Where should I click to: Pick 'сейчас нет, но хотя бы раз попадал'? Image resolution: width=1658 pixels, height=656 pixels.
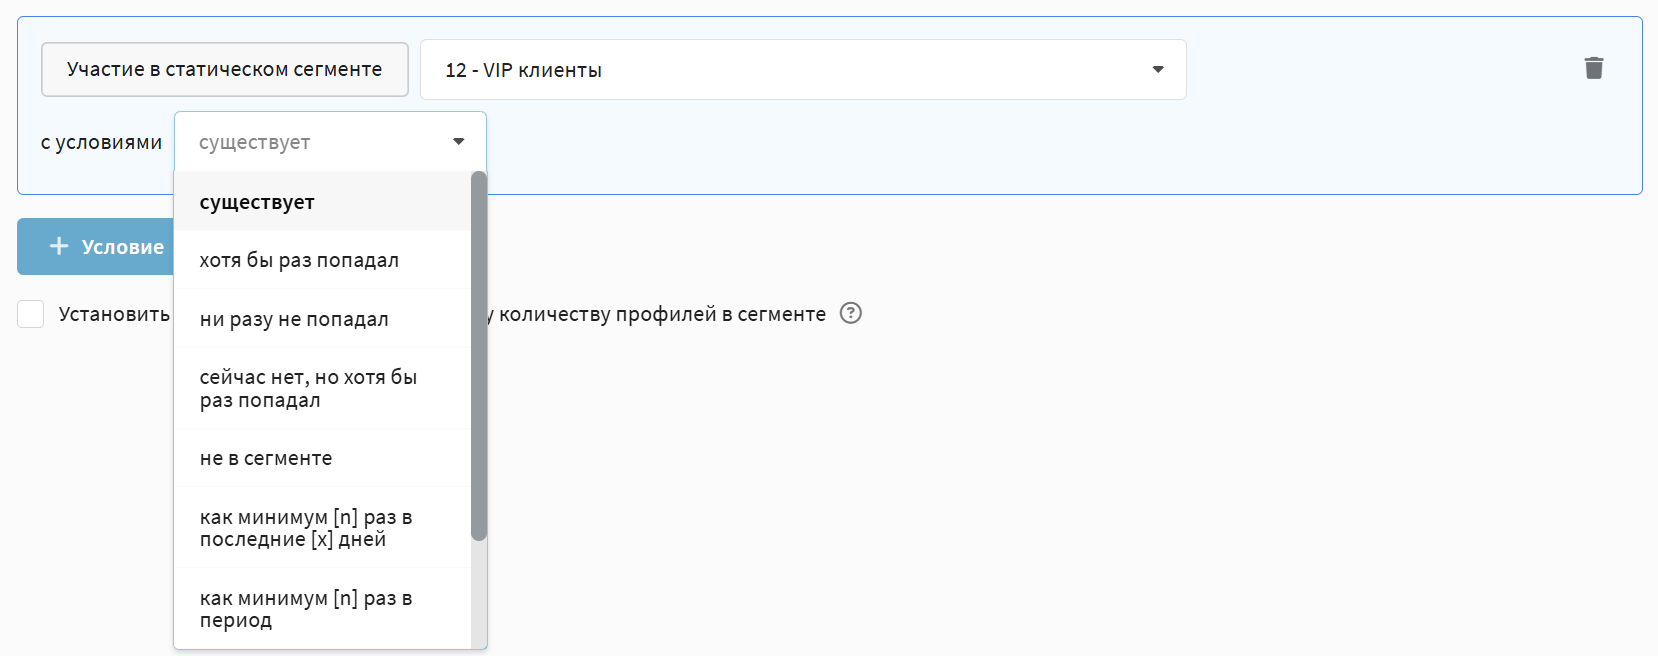(308, 388)
